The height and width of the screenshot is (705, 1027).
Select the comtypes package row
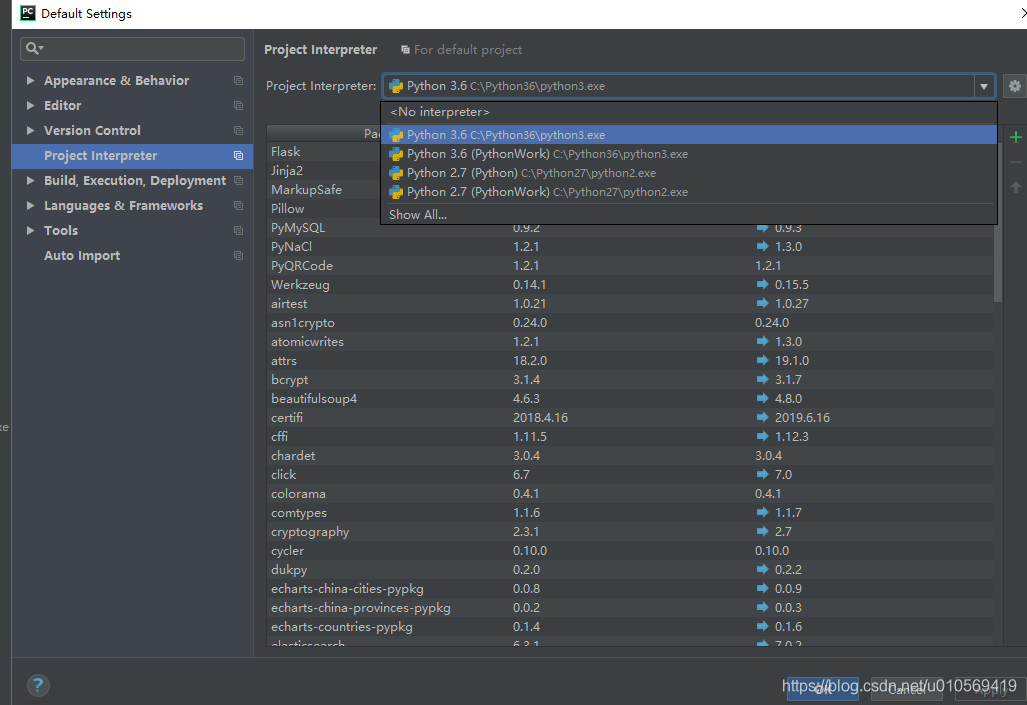click(x=630, y=512)
